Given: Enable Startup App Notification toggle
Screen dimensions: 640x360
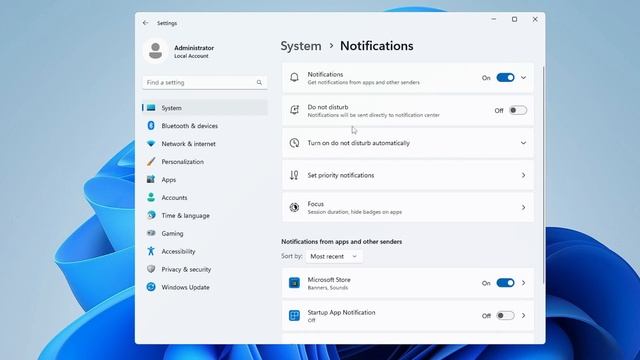Looking at the screenshot, I should (505, 316).
